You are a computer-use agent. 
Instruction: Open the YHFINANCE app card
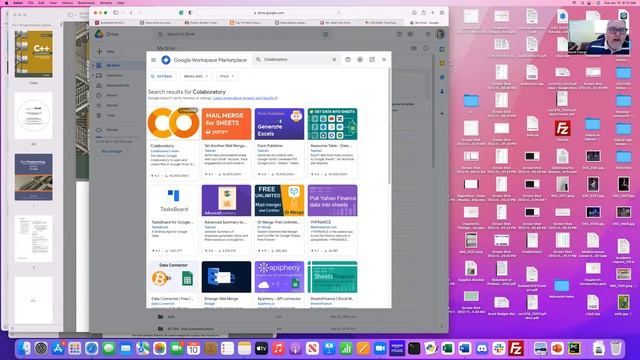(x=332, y=220)
